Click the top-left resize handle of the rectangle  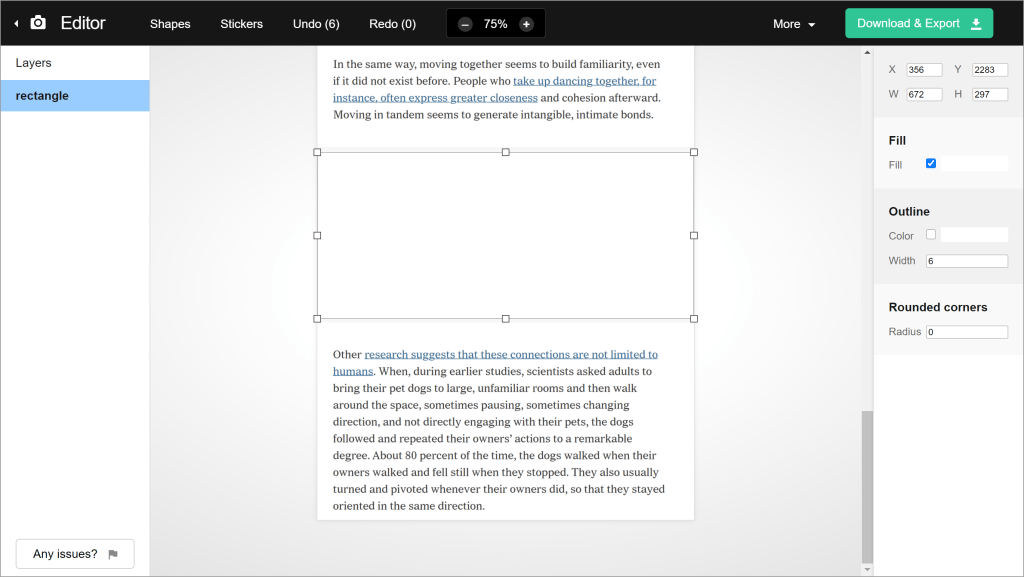317,152
